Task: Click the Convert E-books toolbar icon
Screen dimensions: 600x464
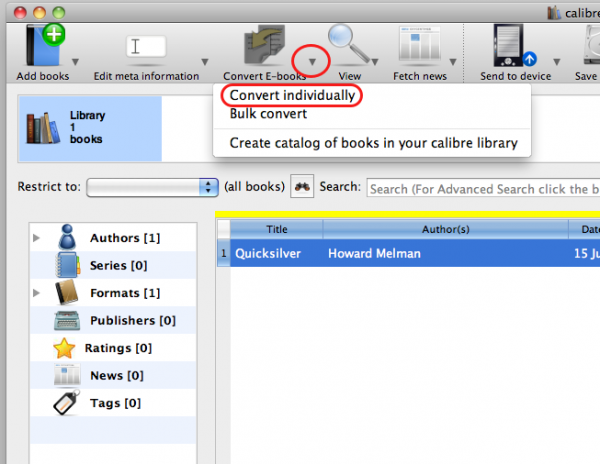Action: click(264, 45)
